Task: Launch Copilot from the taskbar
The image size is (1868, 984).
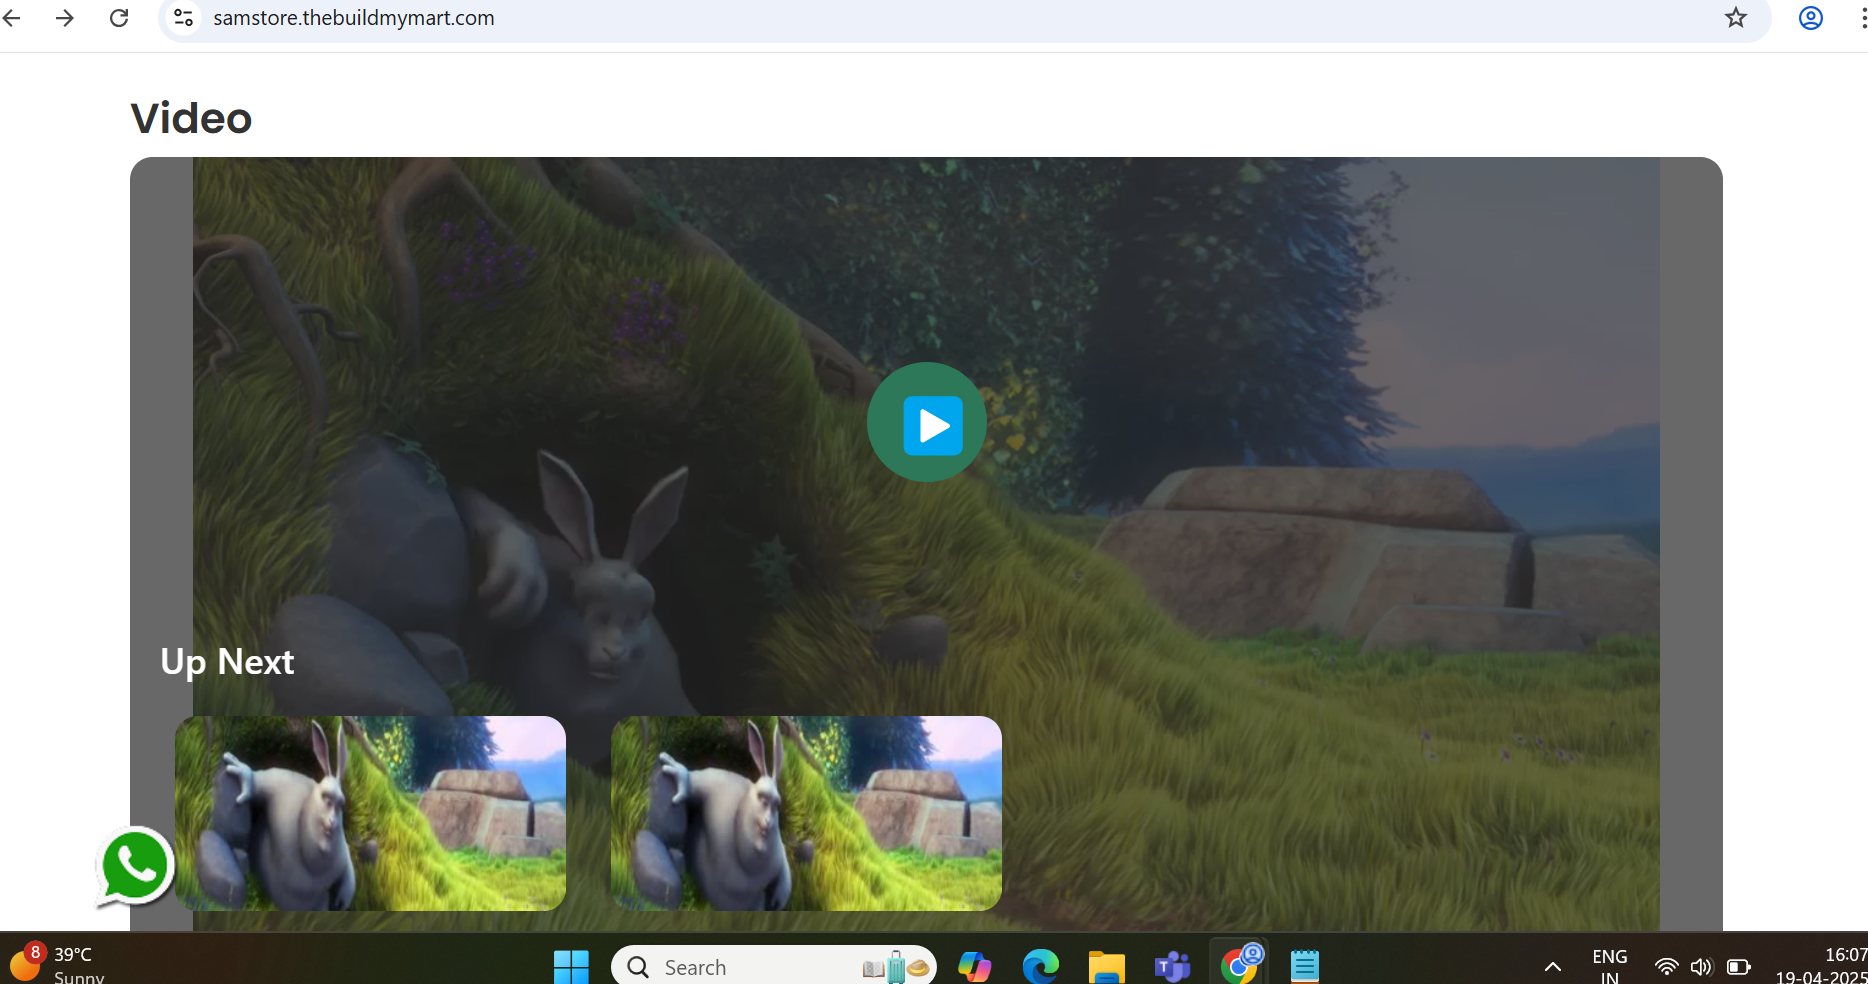Action: (x=975, y=967)
